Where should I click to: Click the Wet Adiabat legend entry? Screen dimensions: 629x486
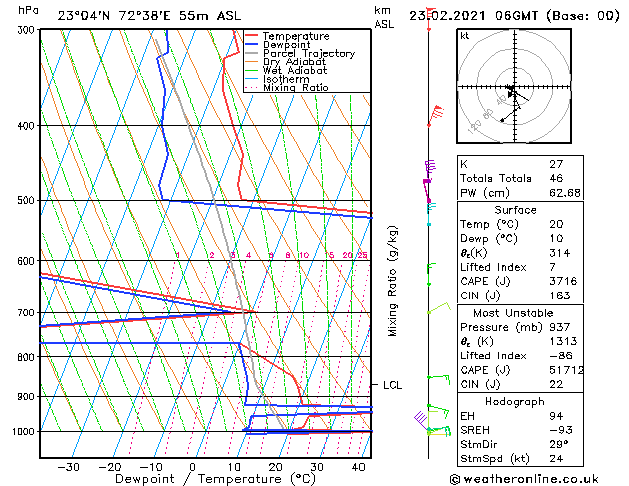[x=286, y=70]
